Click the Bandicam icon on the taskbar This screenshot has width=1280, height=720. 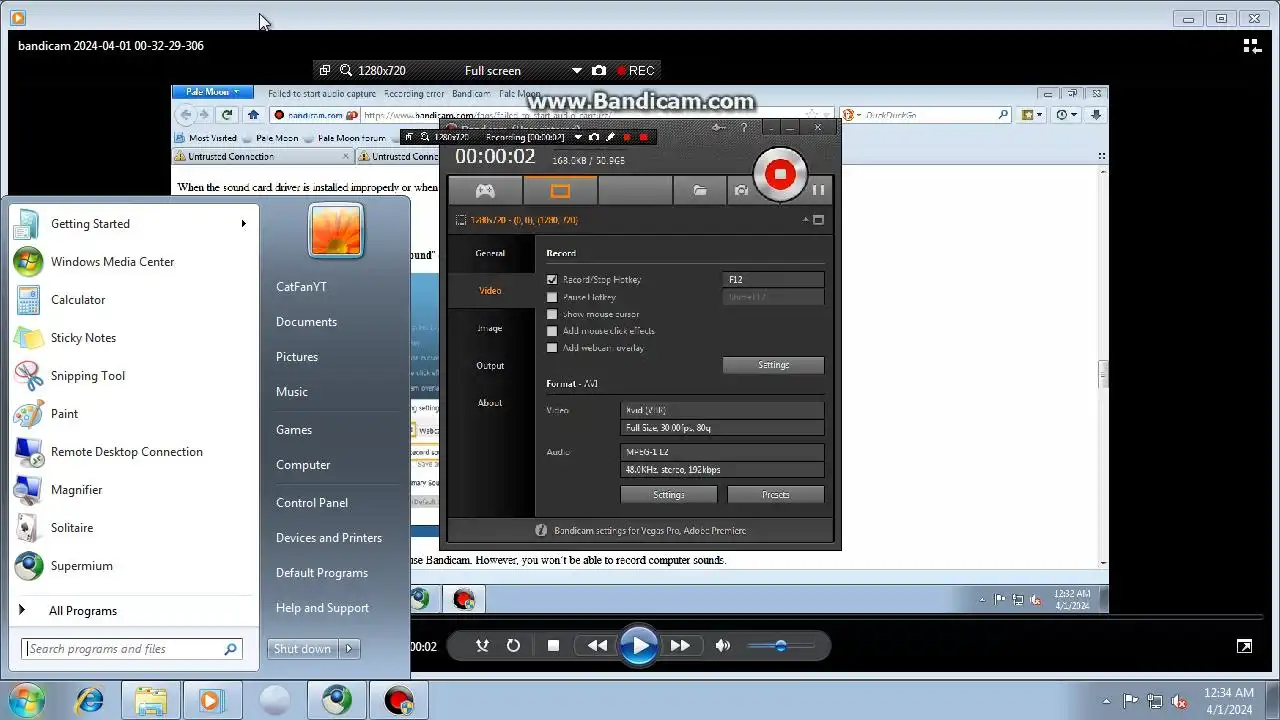click(x=398, y=700)
